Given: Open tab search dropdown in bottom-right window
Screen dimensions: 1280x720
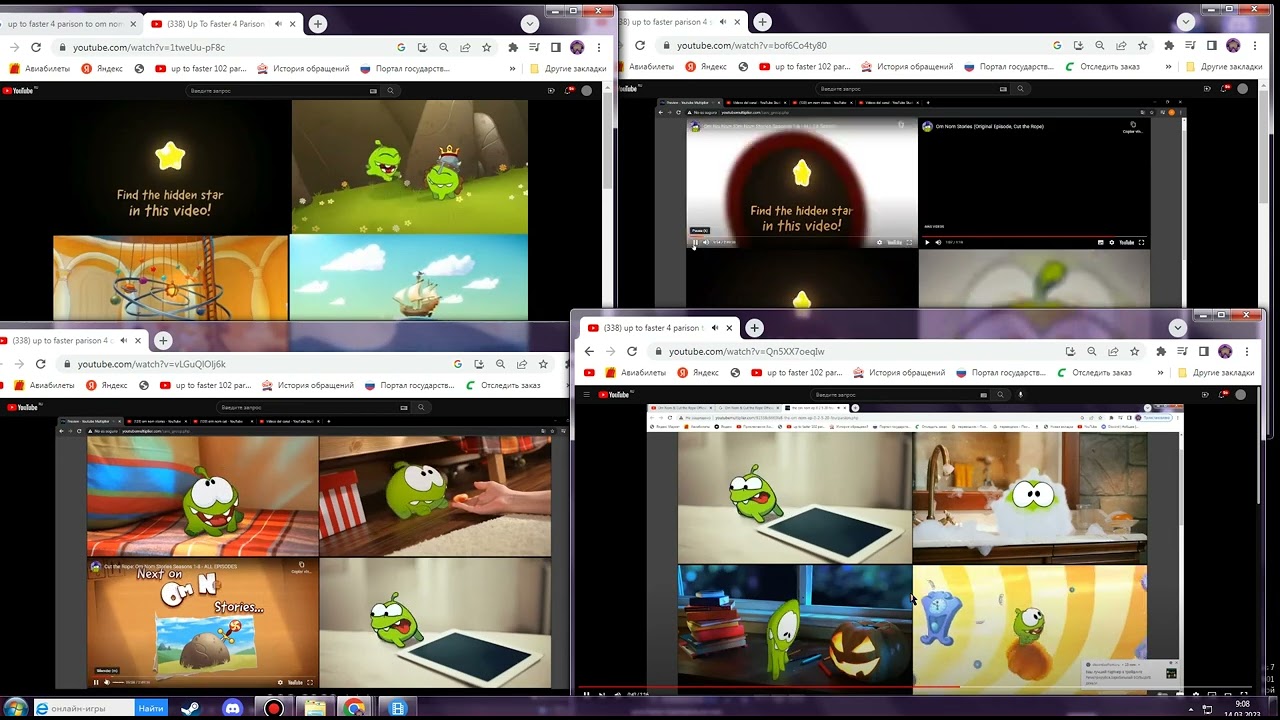Looking at the screenshot, I should (x=1177, y=328).
